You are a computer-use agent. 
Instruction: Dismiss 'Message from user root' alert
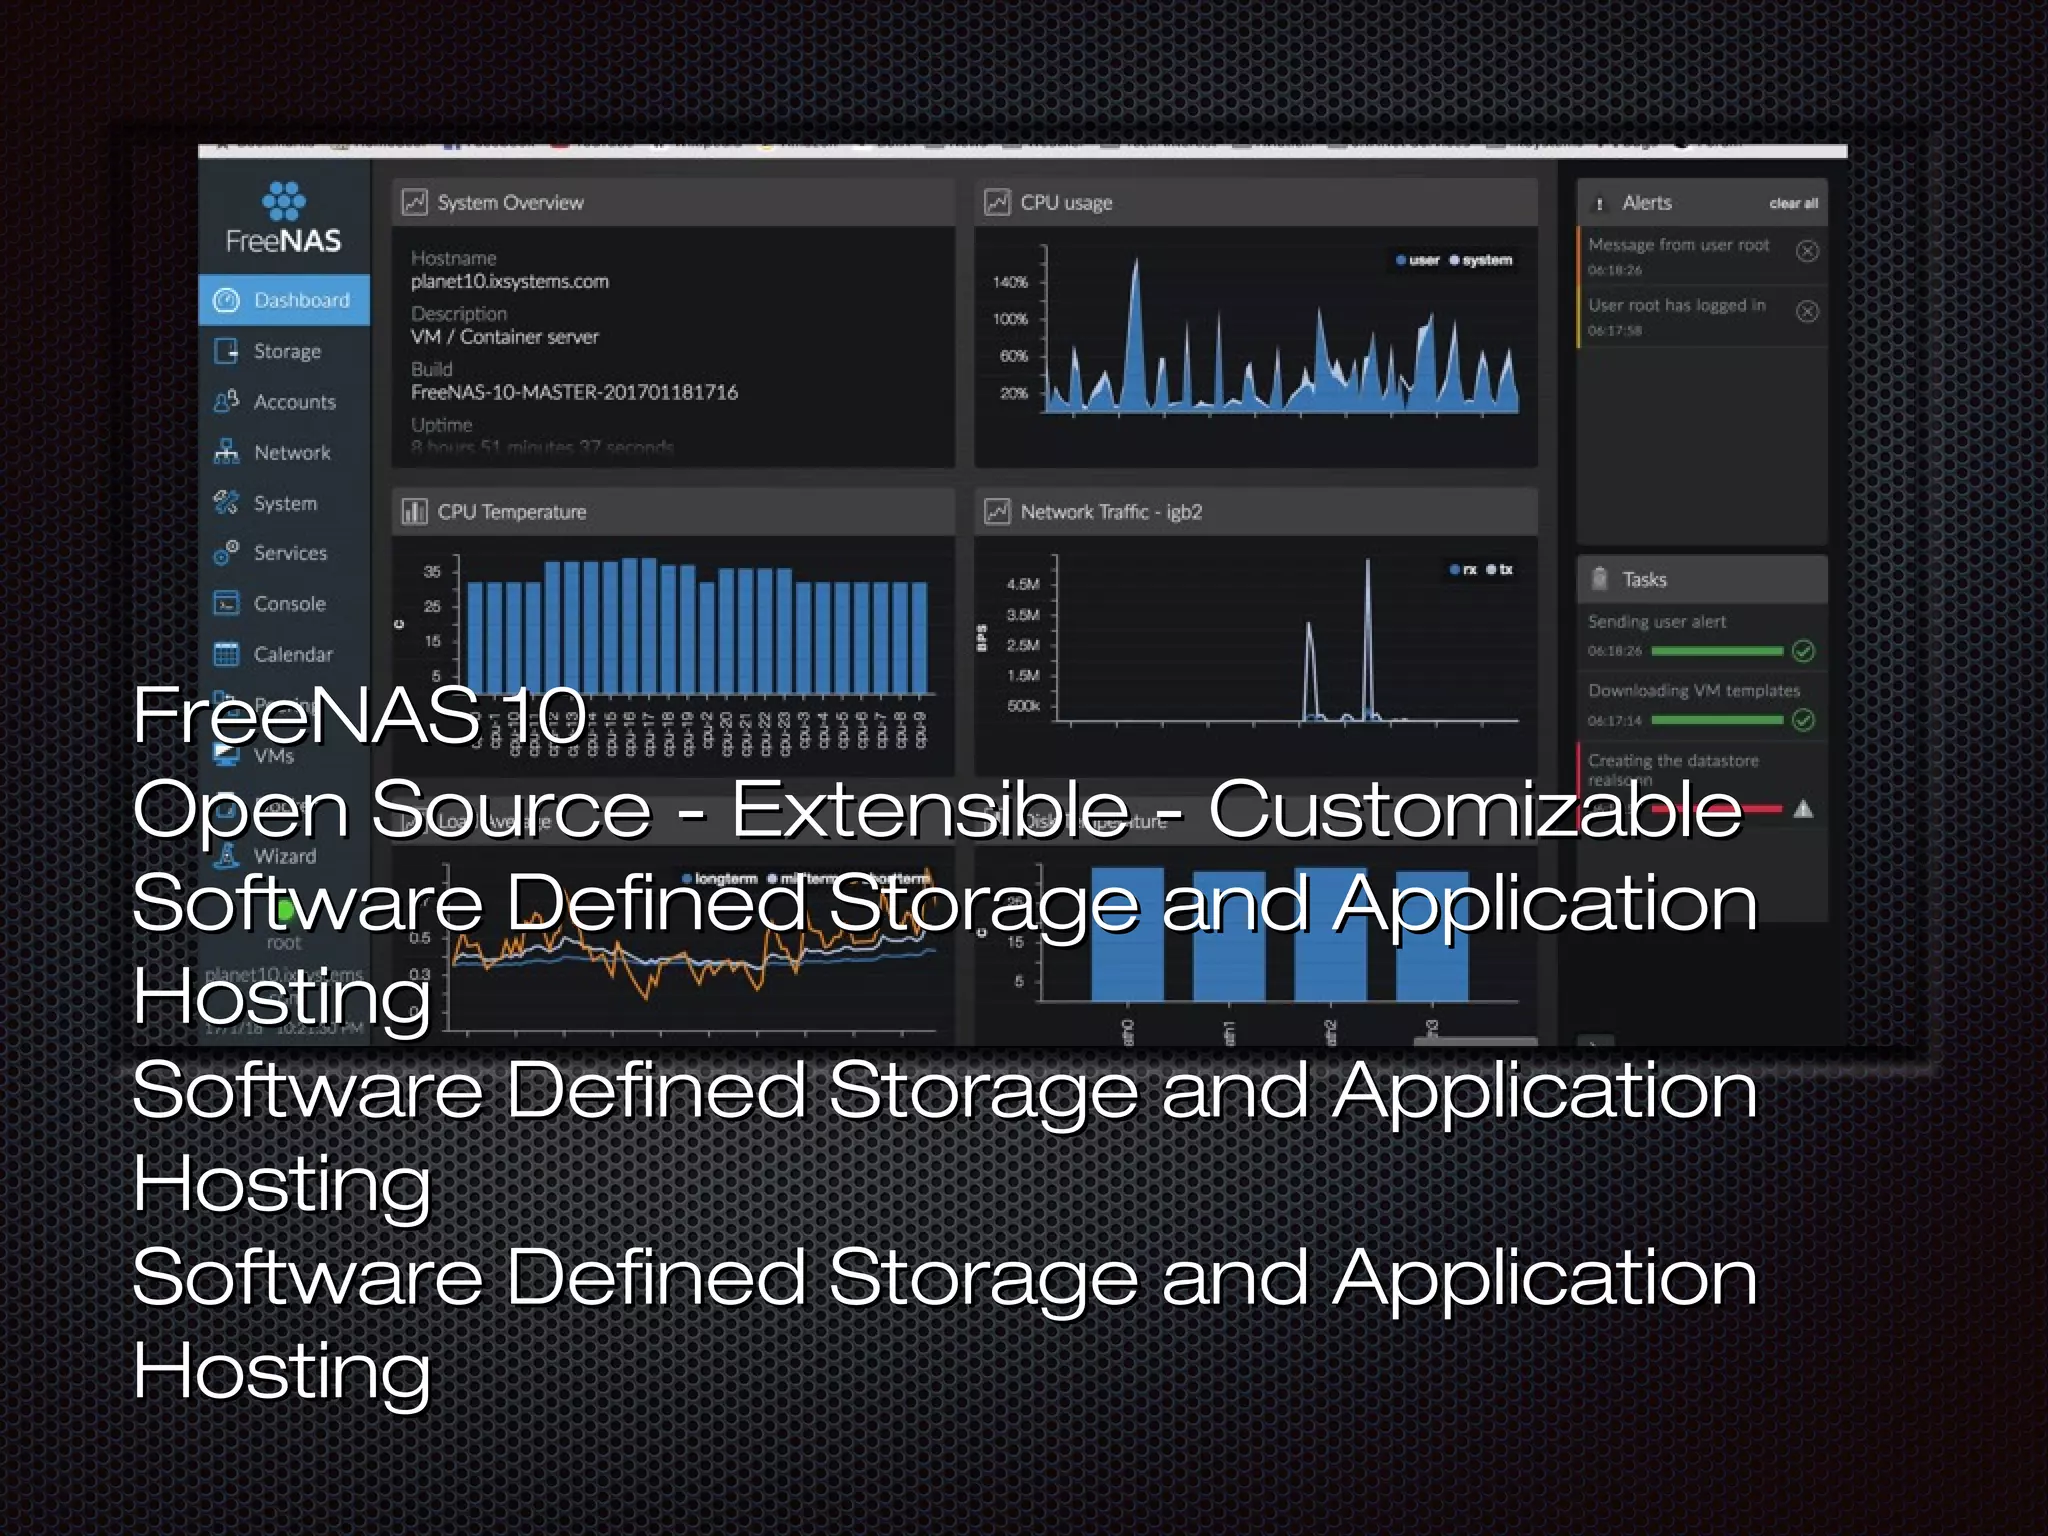pyautogui.click(x=1807, y=251)
